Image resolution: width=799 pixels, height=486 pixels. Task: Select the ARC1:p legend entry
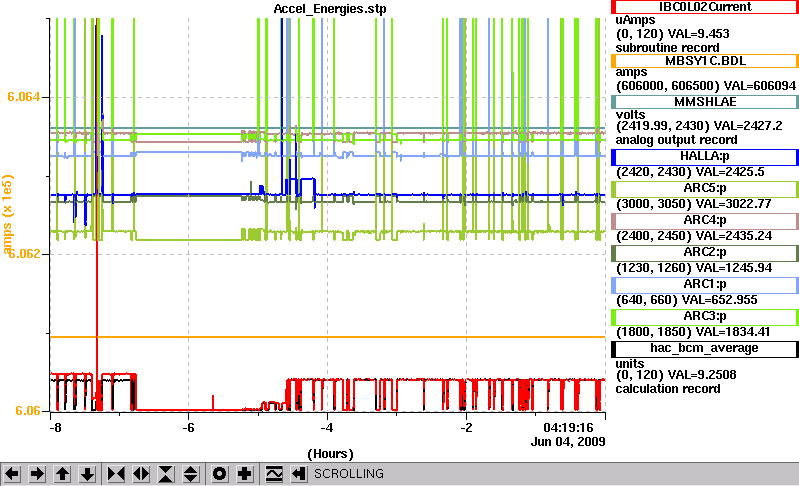[x=705, y=285]
